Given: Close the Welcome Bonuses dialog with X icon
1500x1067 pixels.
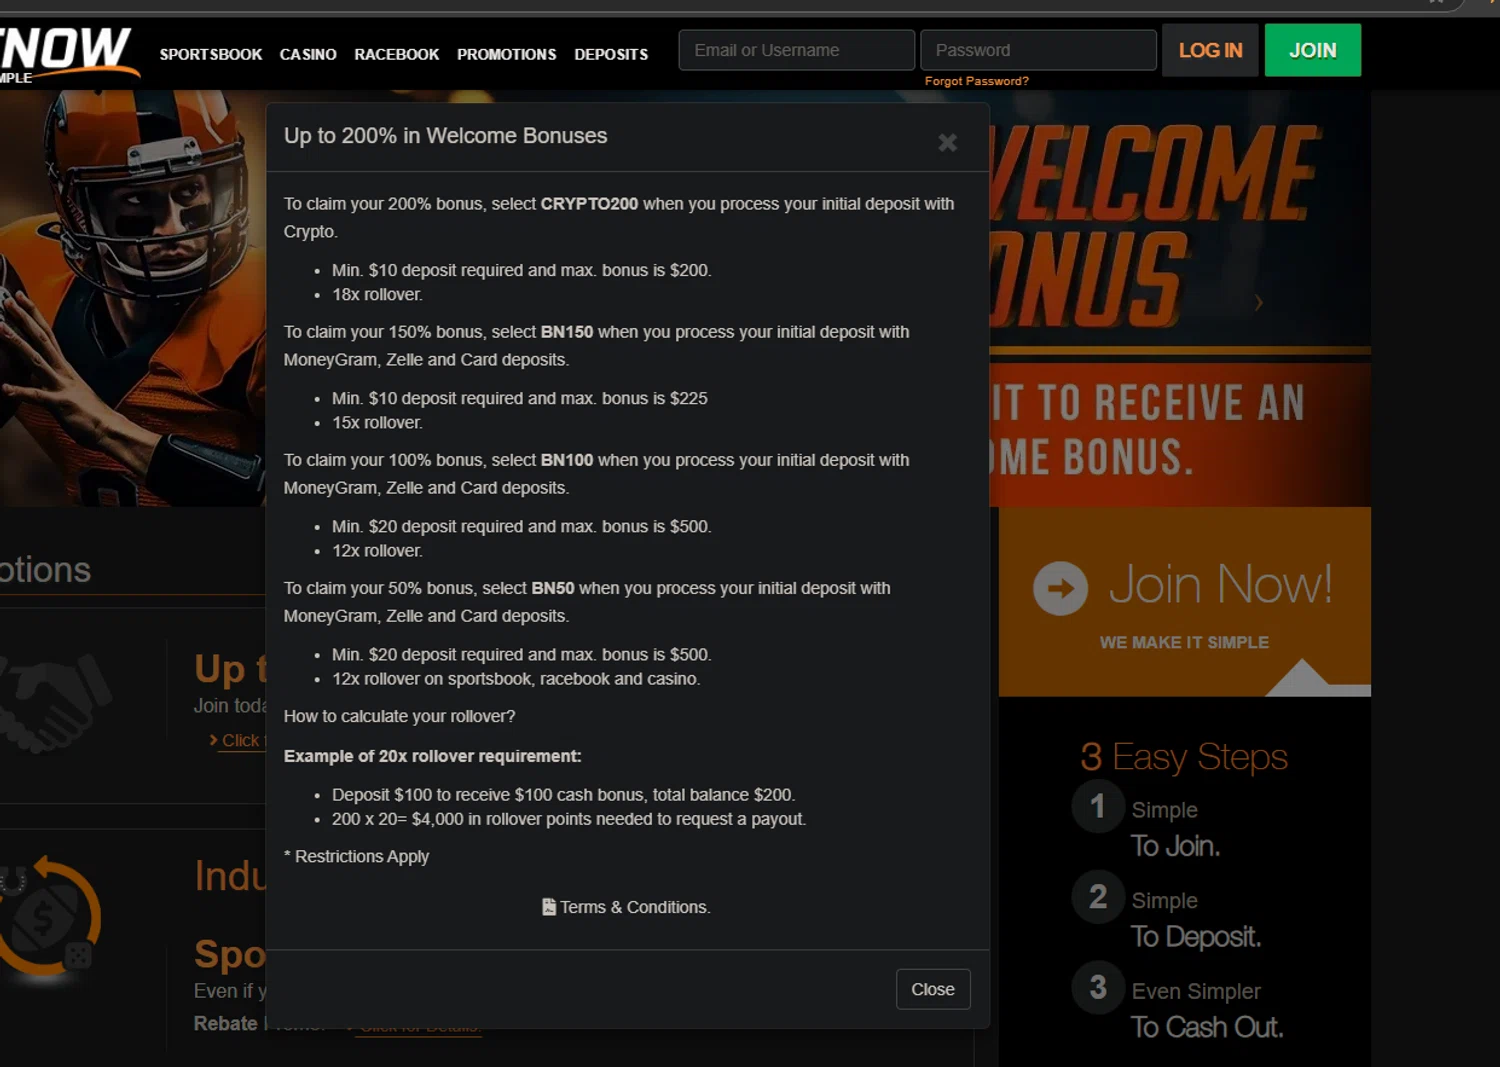Looking at the screenshot, I should click(x=947, y=143).
